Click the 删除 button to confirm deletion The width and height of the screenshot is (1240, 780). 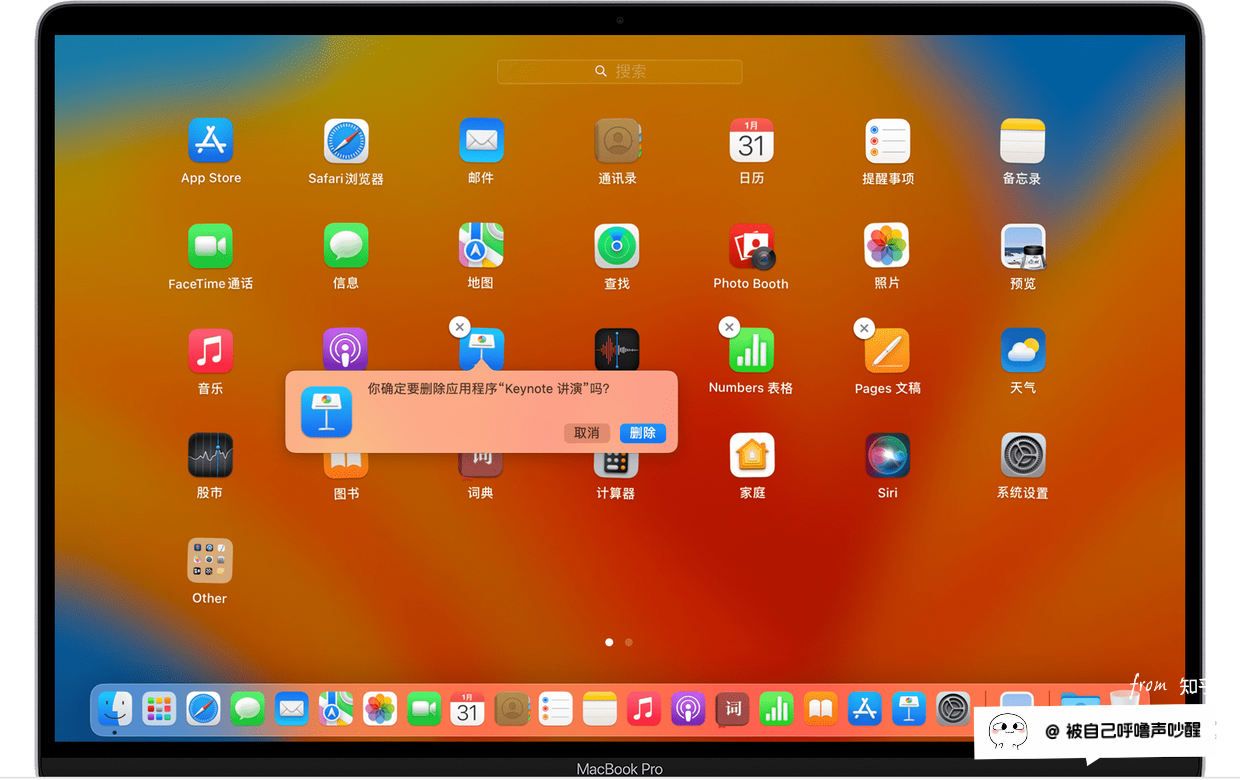point(642,433)
